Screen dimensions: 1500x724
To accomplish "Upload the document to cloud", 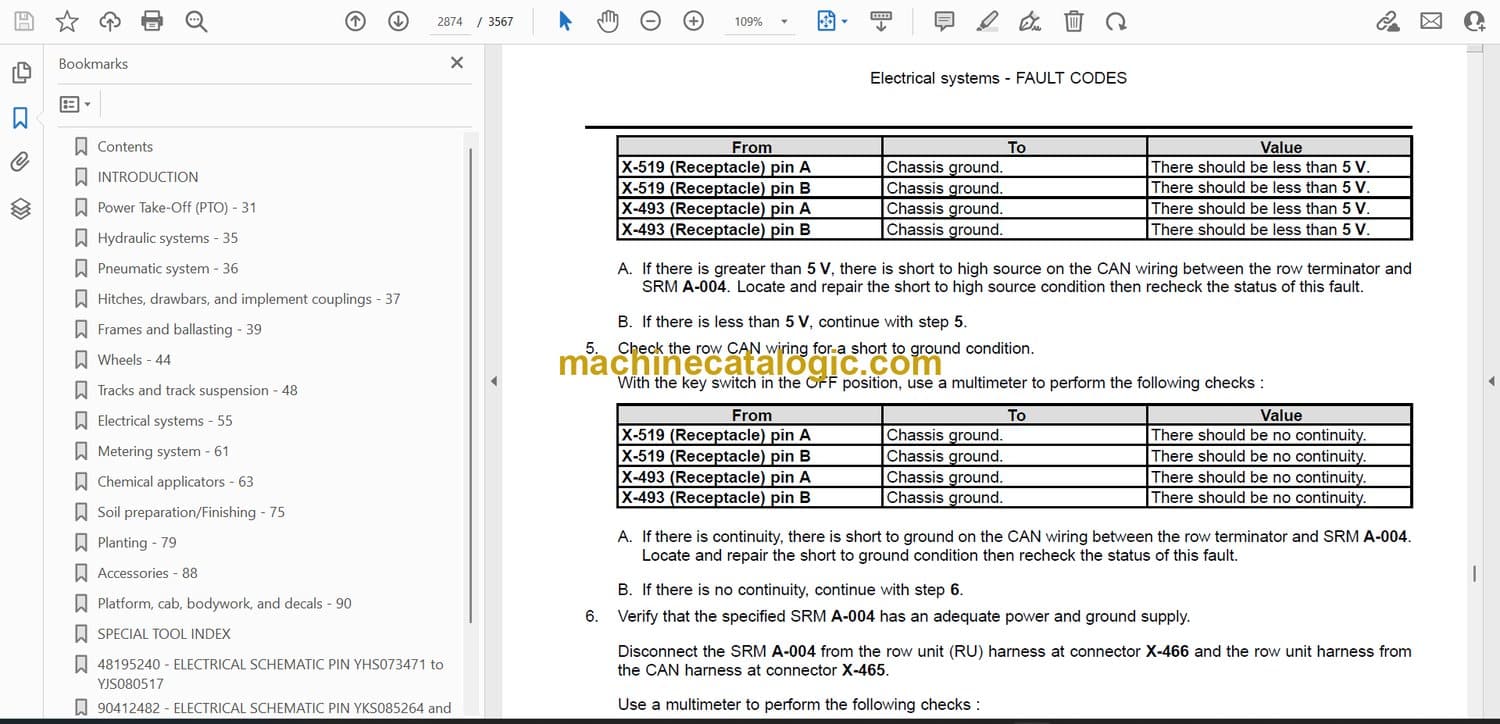I will [x=110, y=21].
